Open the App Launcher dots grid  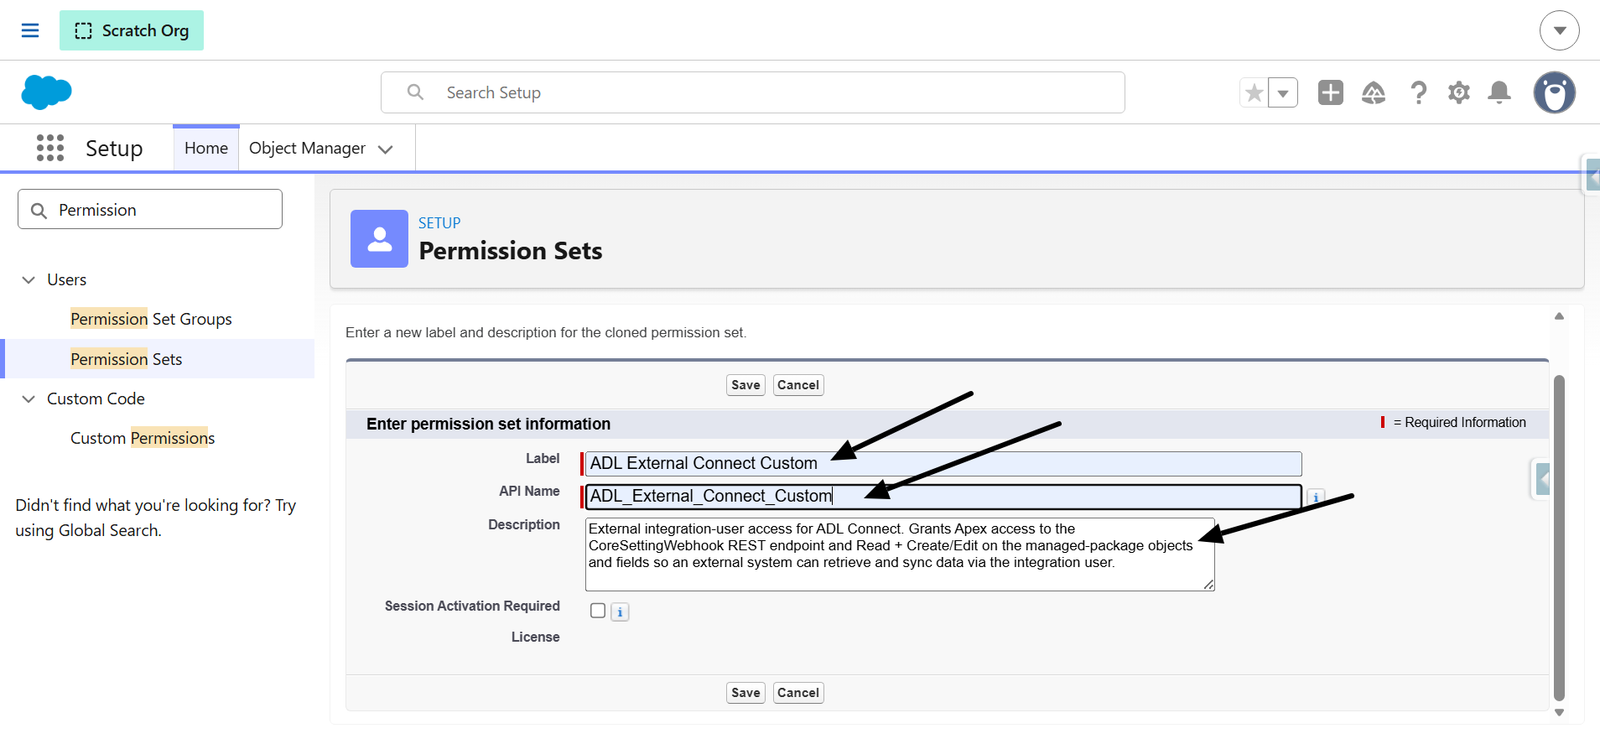click(50, 148)
